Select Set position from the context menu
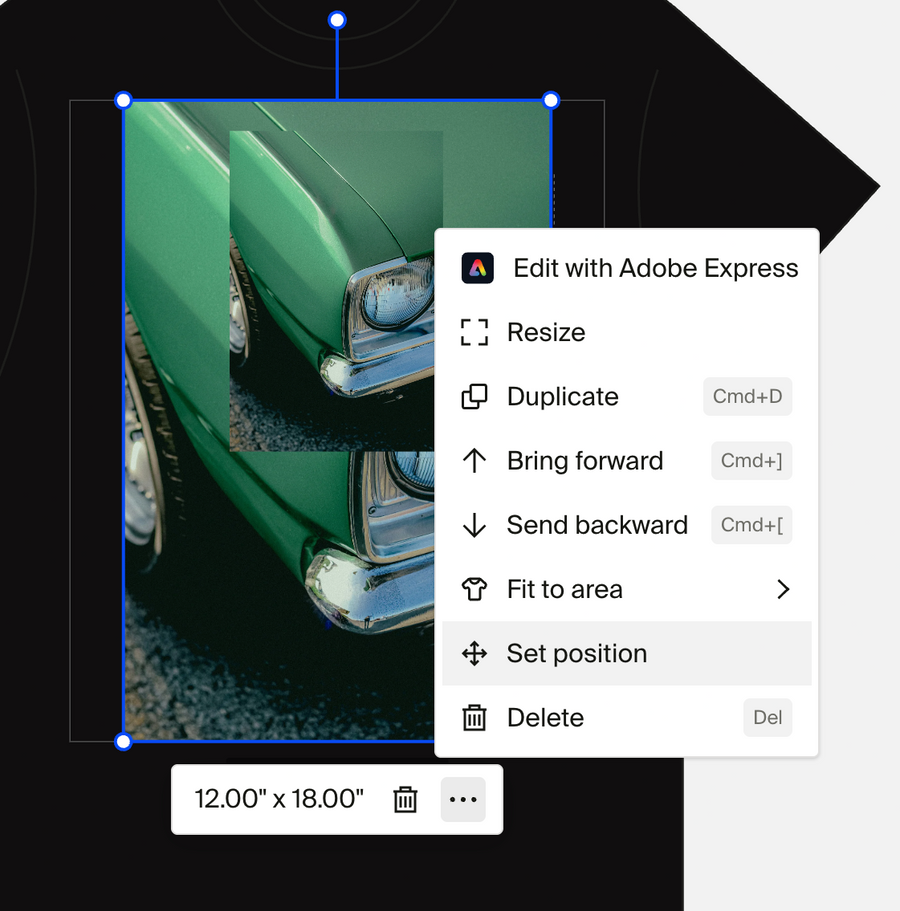Image resolution: width=900 pixels, height=911 pixels. tap(577, 653)
